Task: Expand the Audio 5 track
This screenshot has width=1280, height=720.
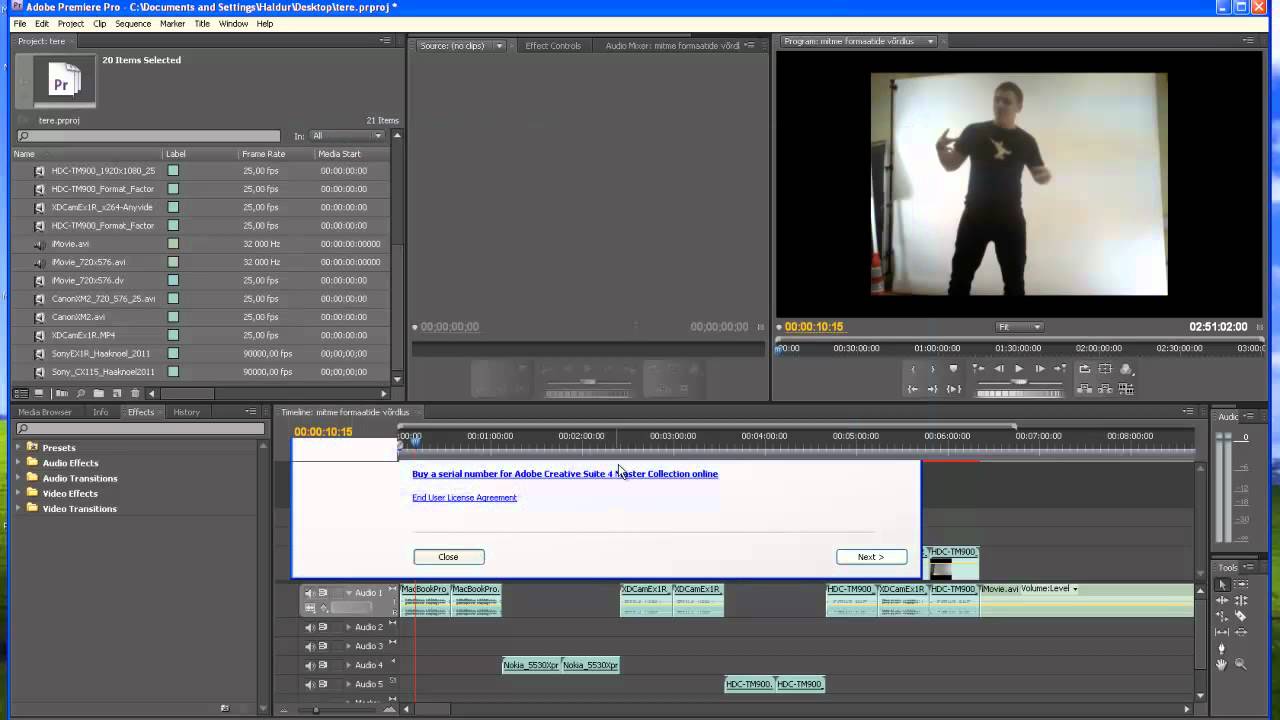Action: 348,684
